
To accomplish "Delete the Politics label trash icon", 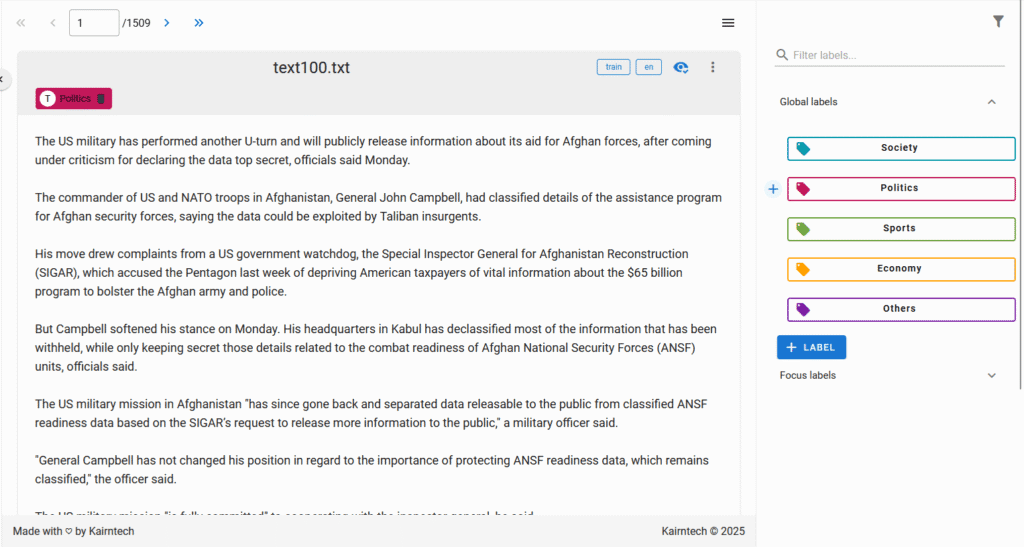I will coord(100,98).
